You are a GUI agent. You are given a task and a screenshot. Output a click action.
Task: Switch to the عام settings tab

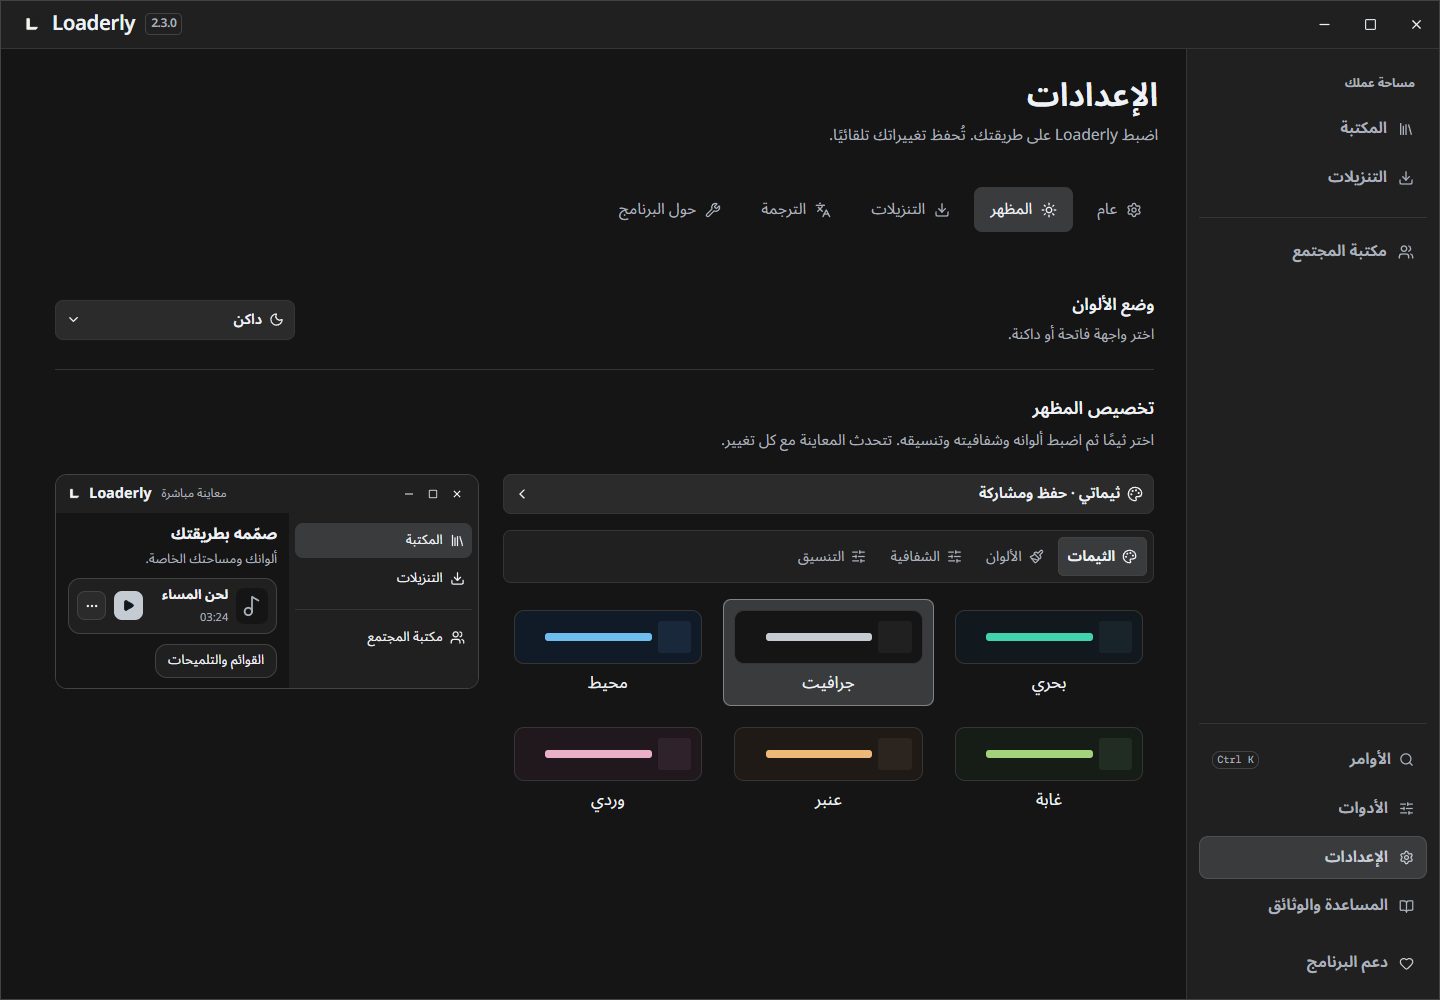click(x=1118, y=210)
